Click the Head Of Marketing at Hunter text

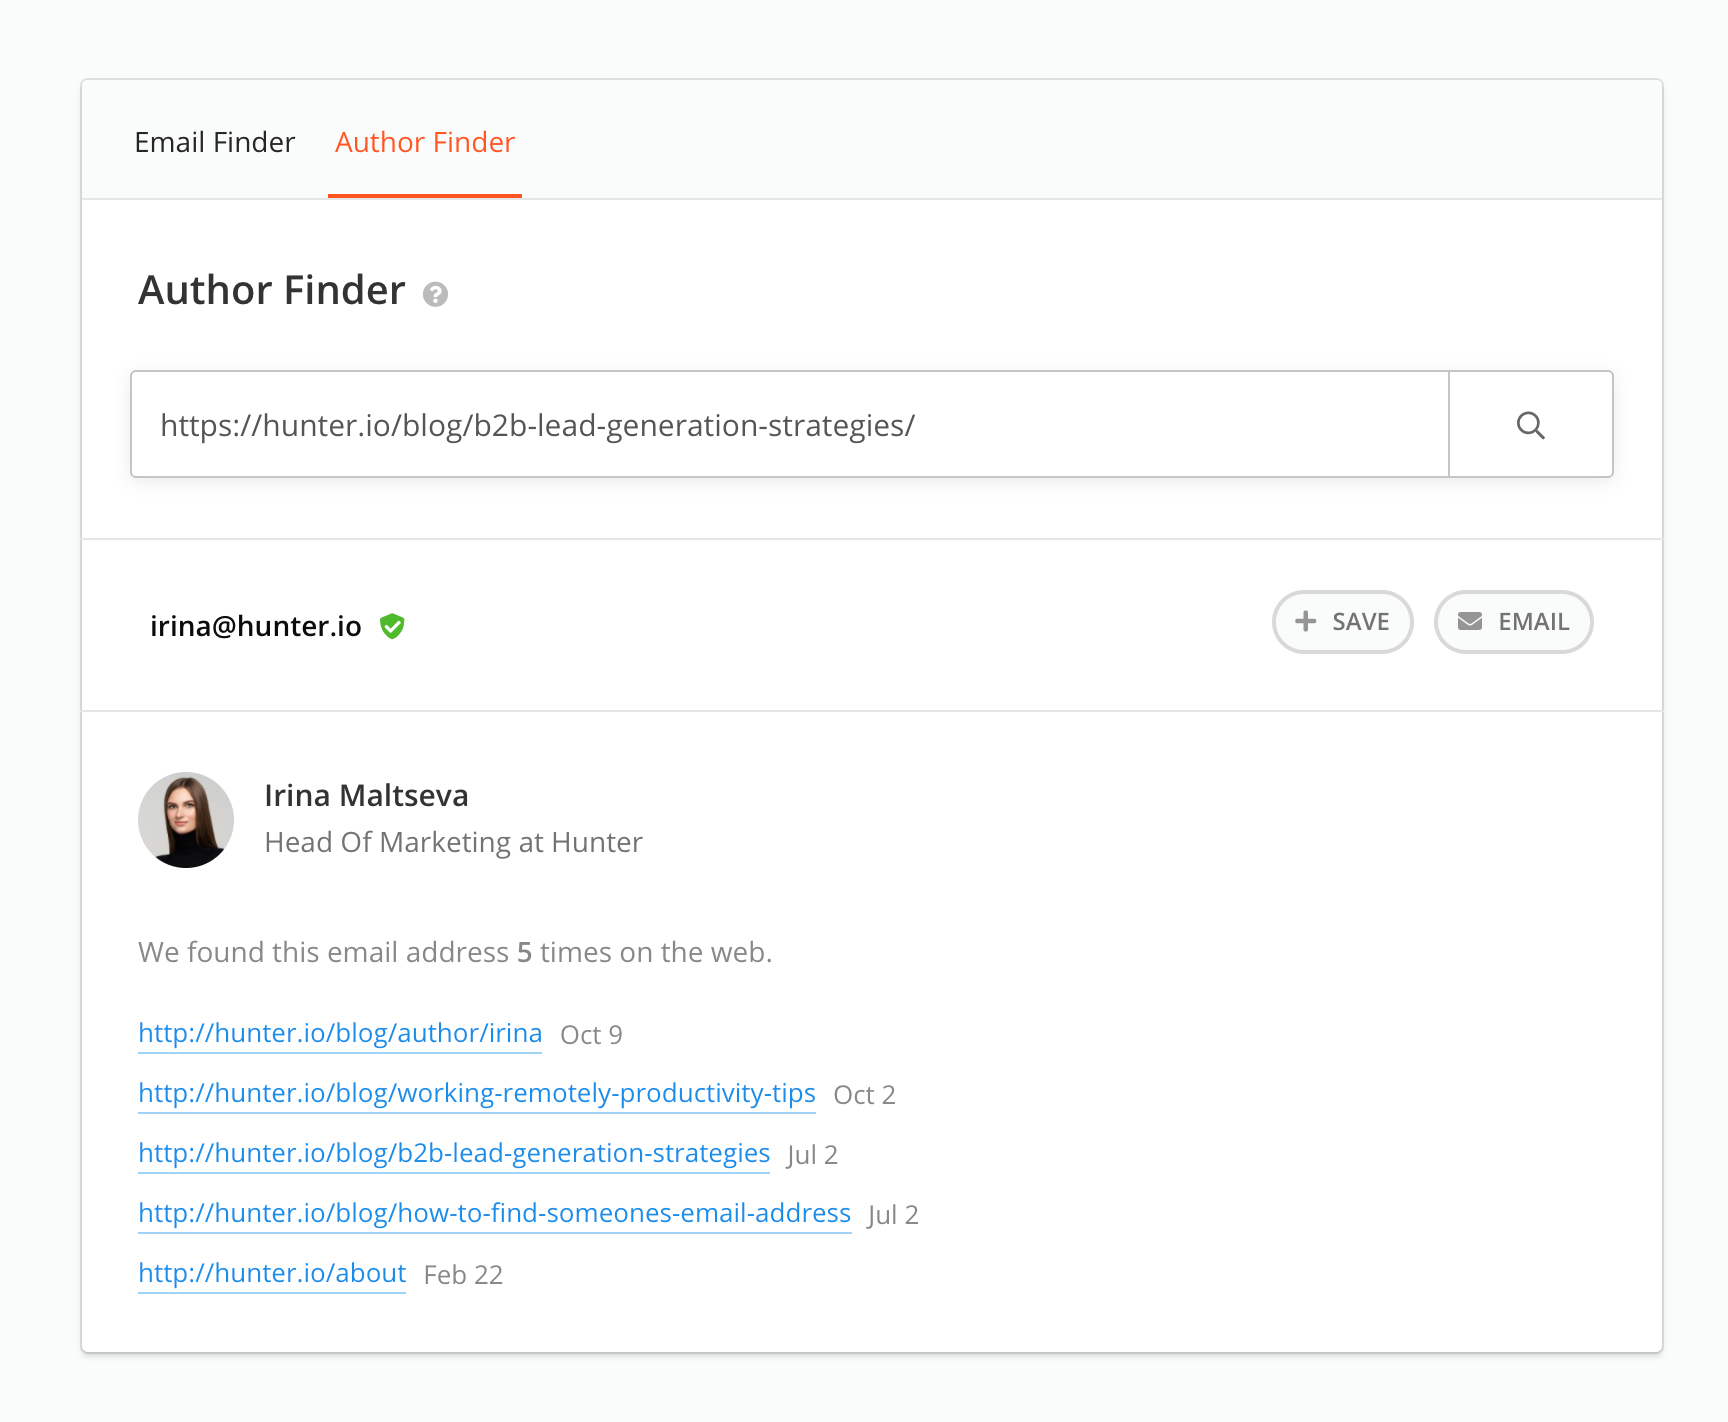tap(453, 842)
